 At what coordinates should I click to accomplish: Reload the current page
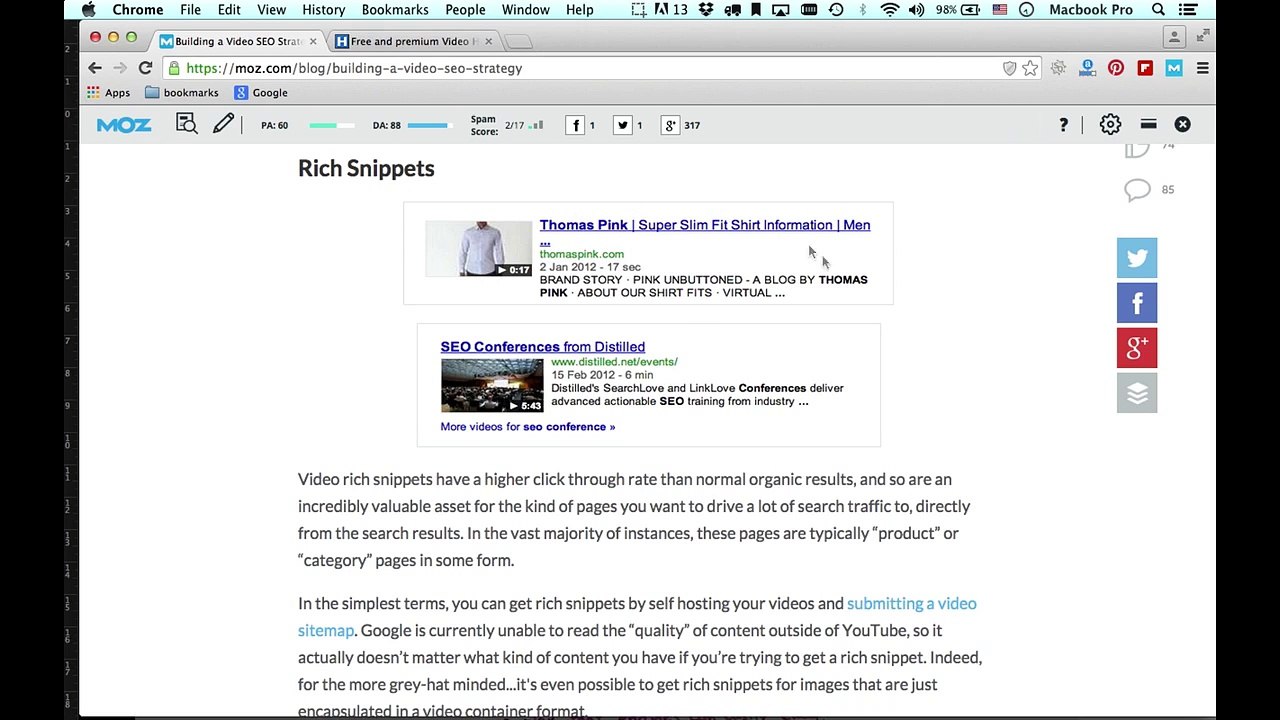(145, 68)
